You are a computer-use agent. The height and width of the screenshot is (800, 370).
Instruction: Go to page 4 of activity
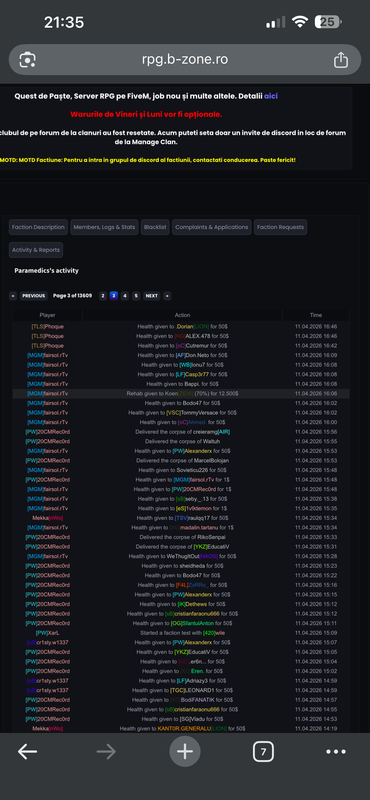pos(125,296)
